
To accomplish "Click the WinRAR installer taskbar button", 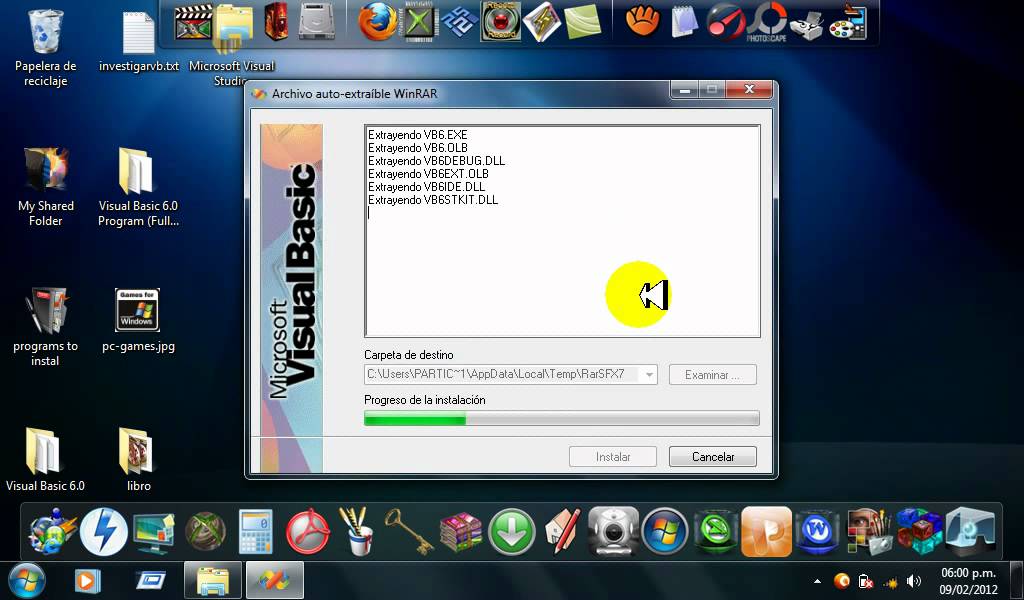I will [274, 580].
